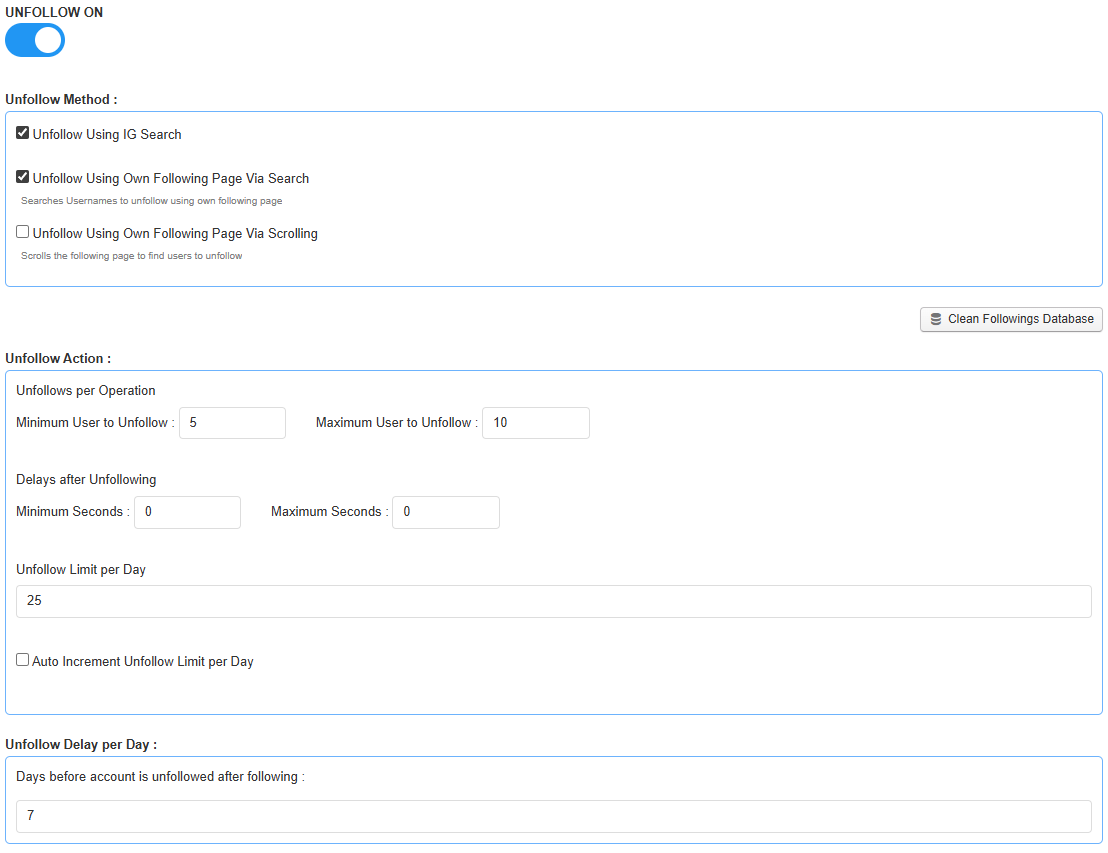Click the database icon on Clean Followings button
The image size is (1108, 853).
[x=936, y=319]
